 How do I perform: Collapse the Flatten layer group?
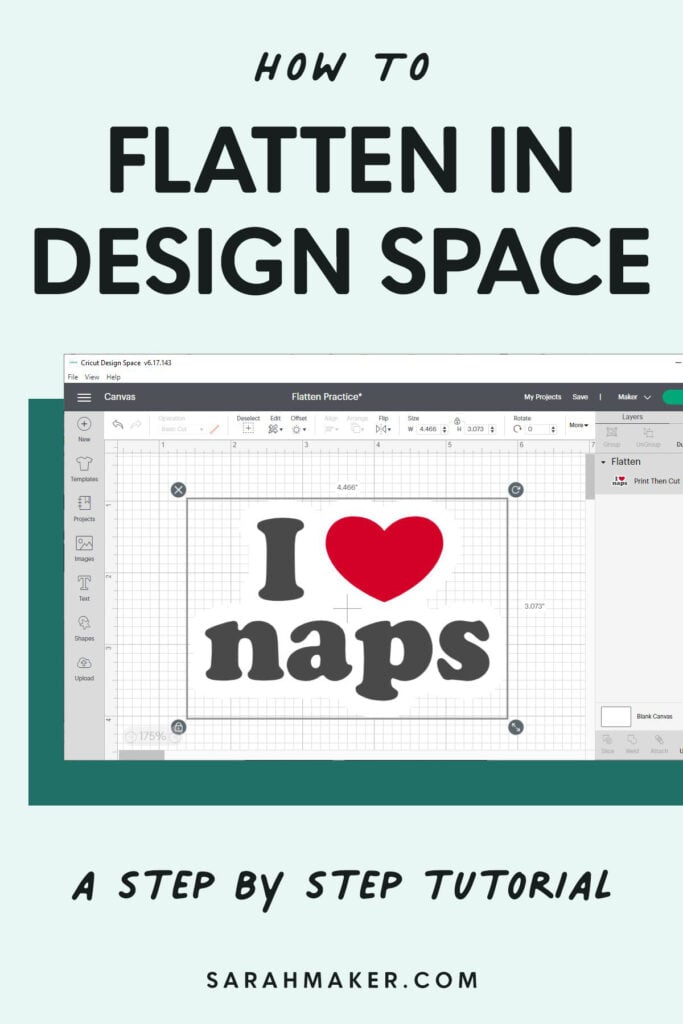click(x=603, y=462)
